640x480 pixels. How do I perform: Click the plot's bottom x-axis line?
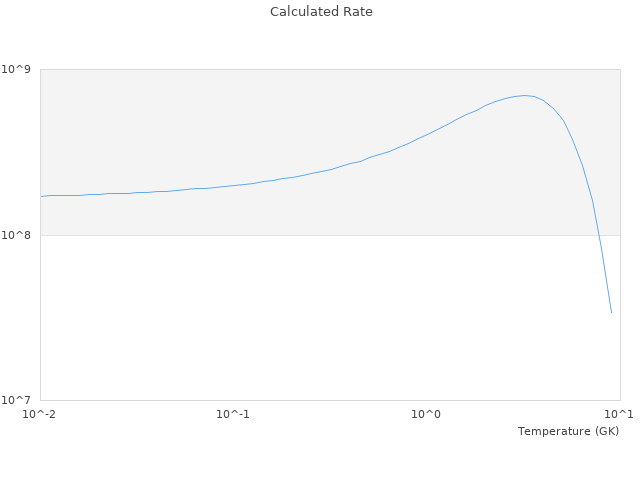pos(331,400)
